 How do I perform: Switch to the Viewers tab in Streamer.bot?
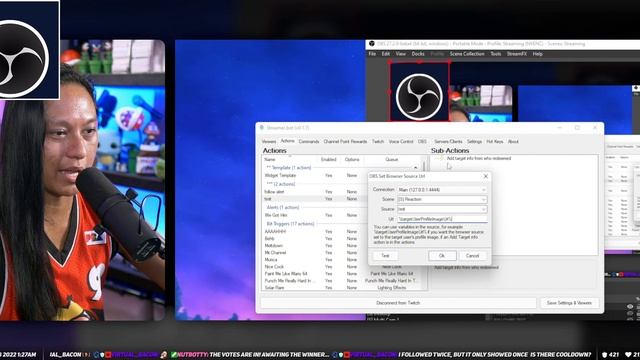pyautogui.click(x=269, y=141)
